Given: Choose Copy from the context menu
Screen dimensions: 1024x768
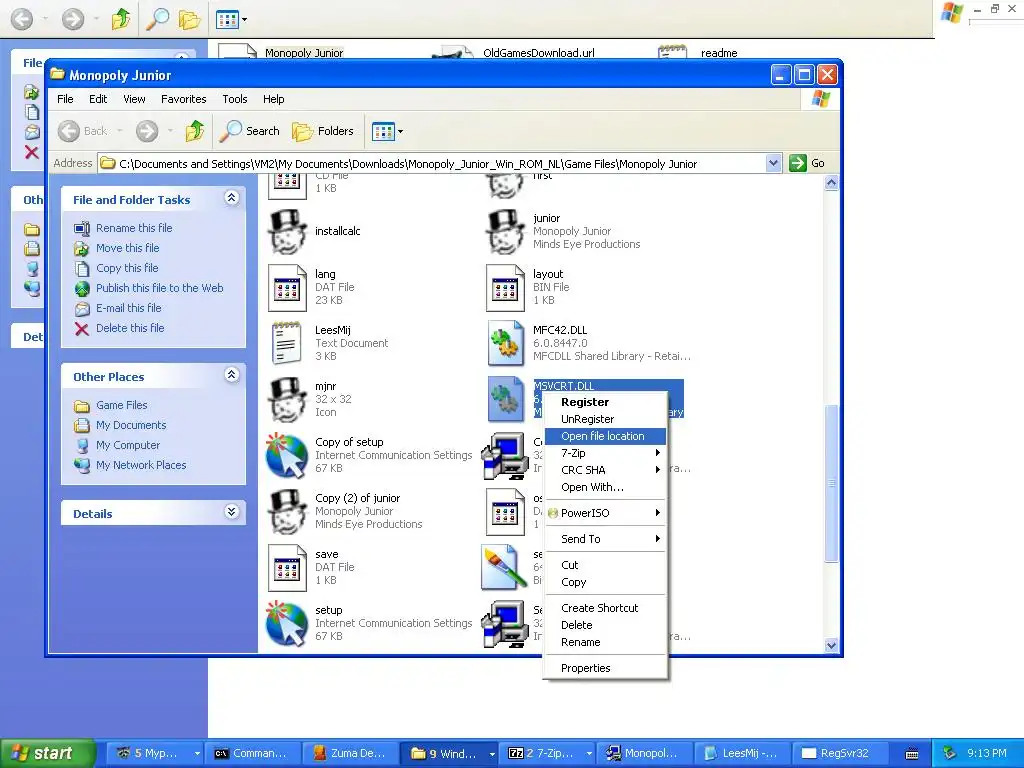Looking at the screenshot, I should pos(605,583).
